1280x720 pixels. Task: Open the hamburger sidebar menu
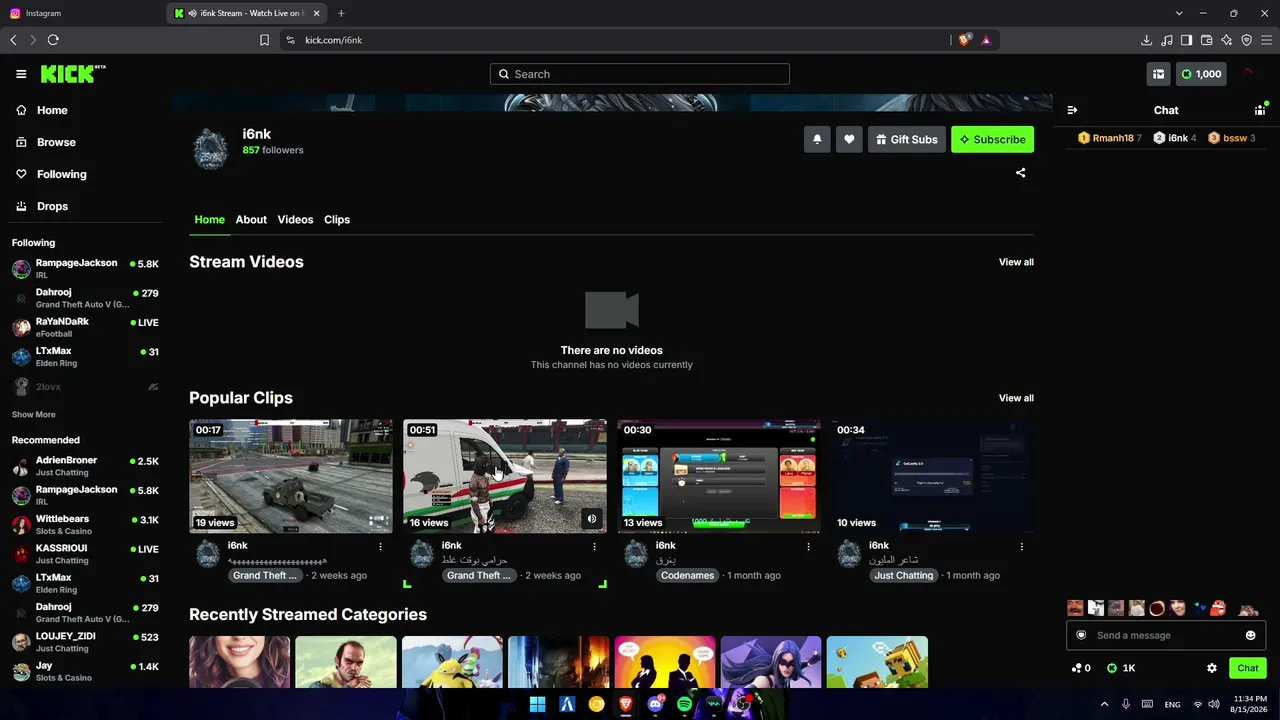point(21,74)
